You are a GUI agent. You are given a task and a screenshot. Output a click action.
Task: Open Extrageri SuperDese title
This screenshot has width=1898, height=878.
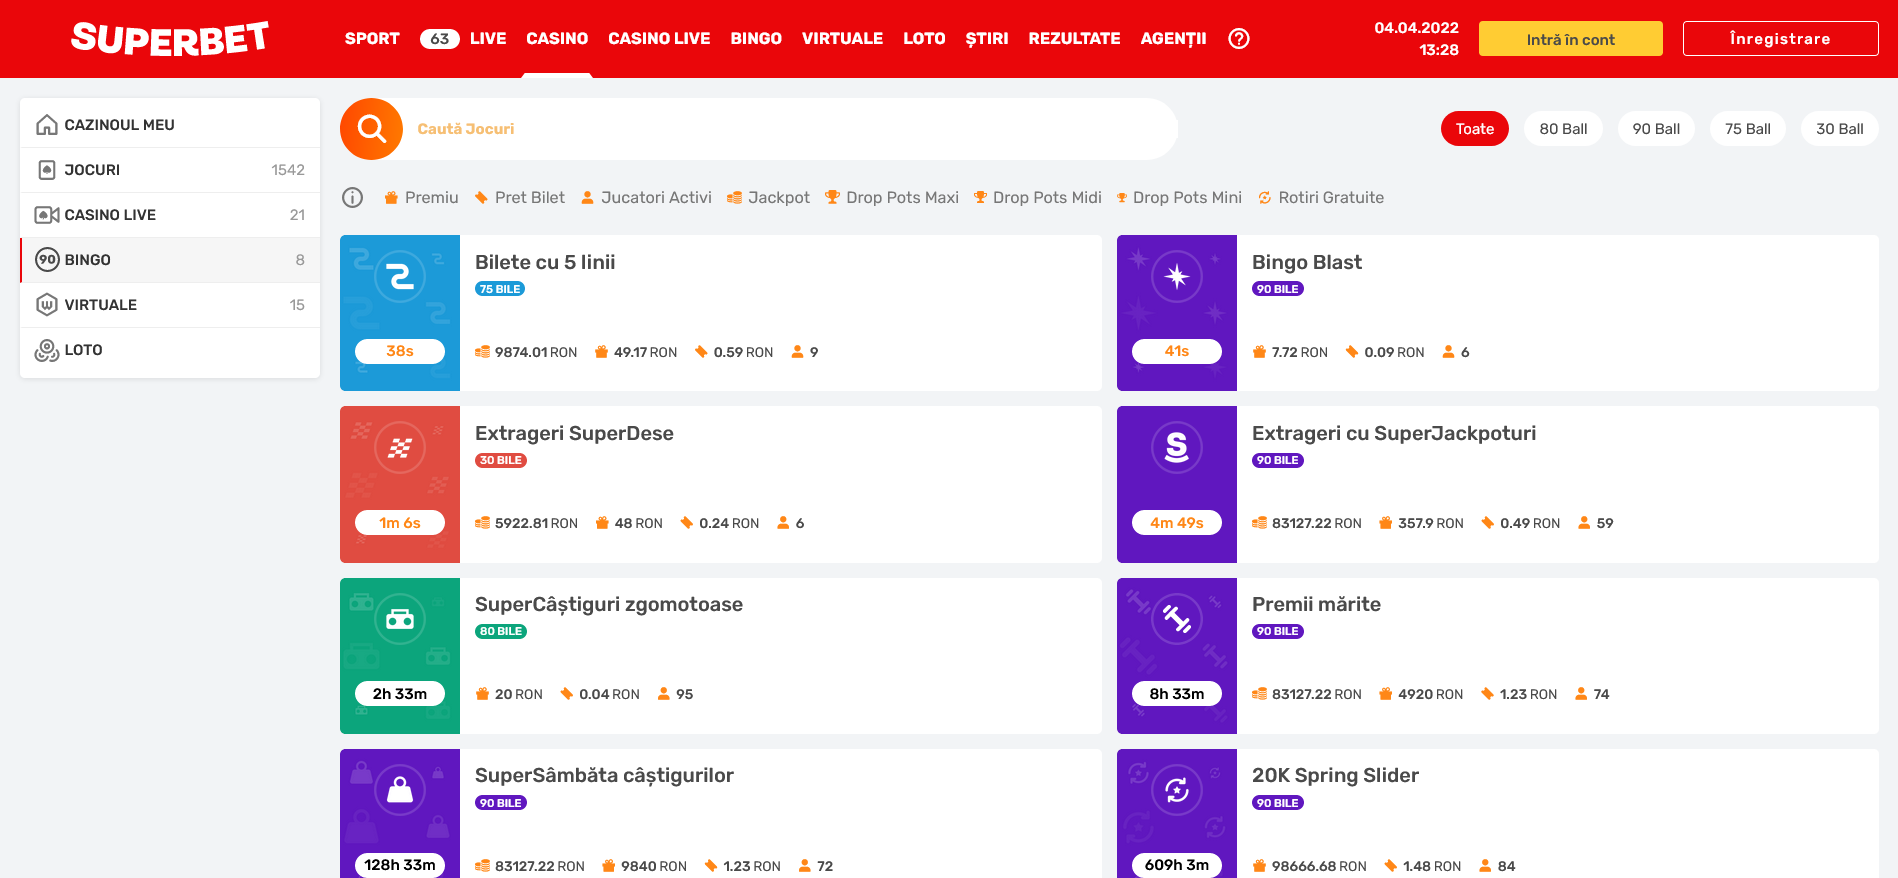point(574,433)
